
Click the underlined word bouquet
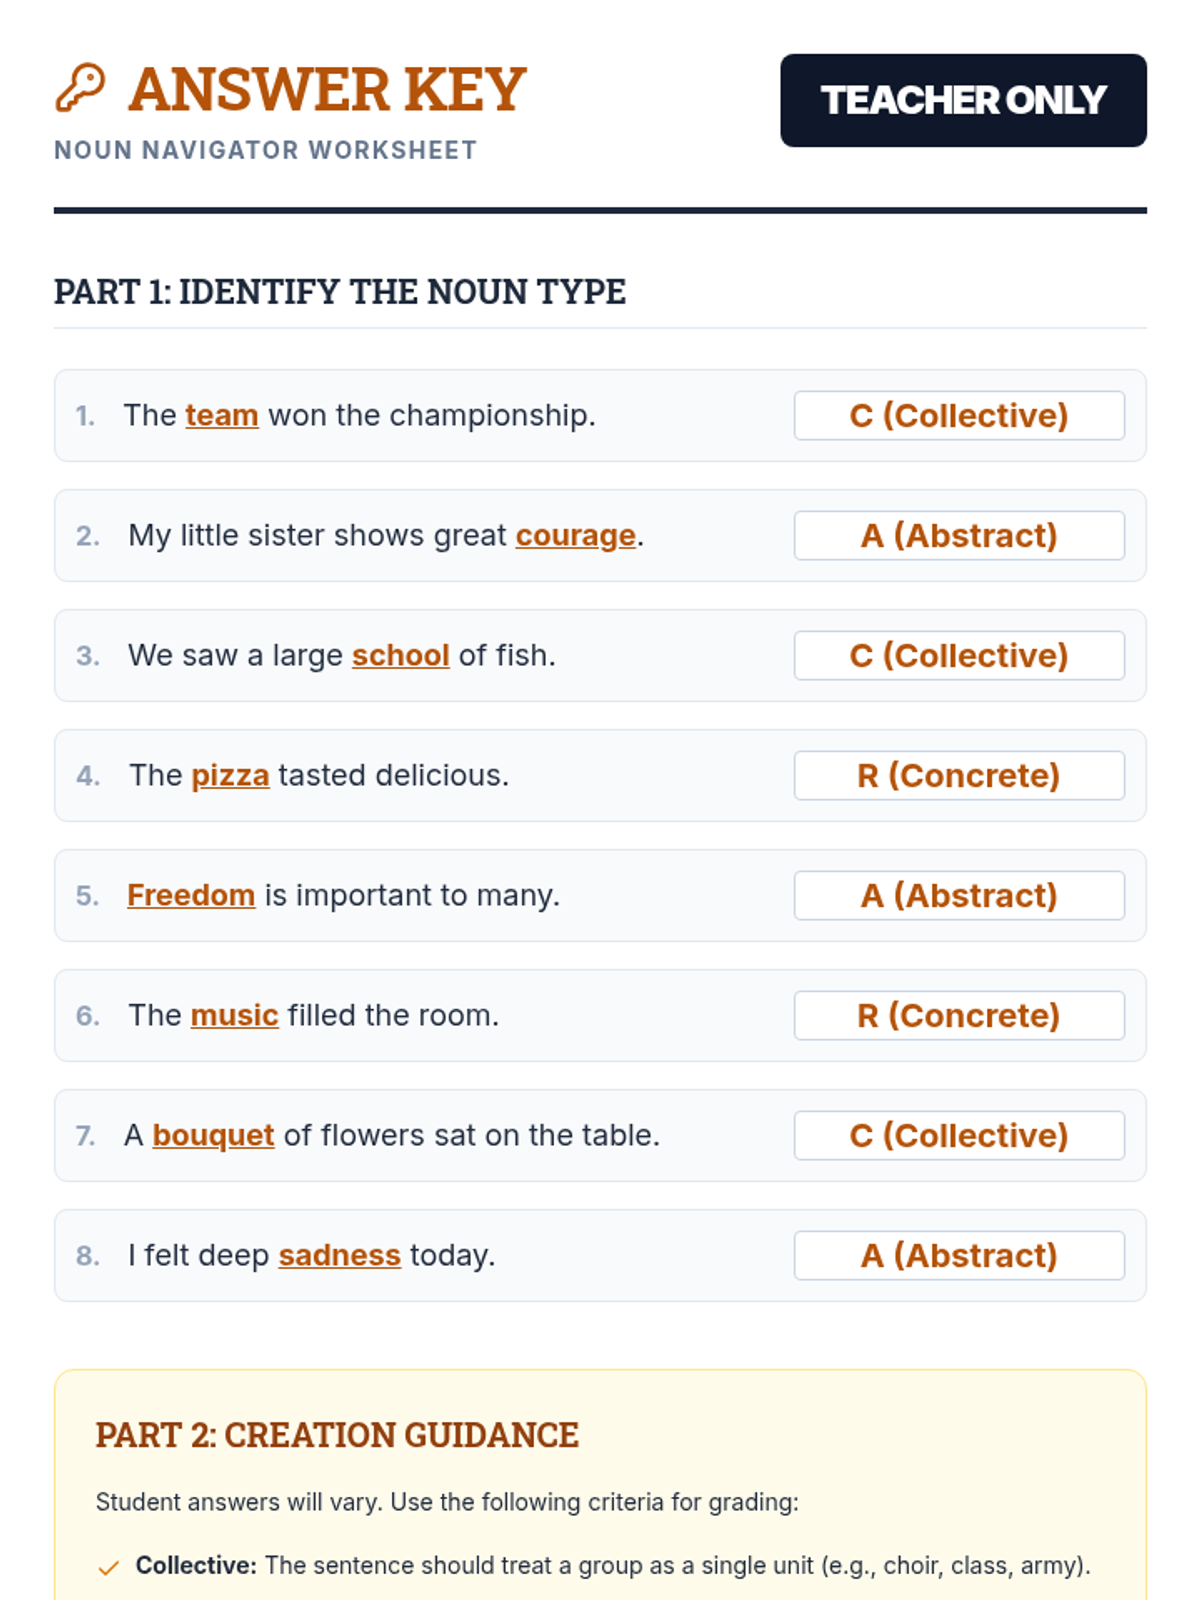pyautogui.click(x=213, y=1135)
